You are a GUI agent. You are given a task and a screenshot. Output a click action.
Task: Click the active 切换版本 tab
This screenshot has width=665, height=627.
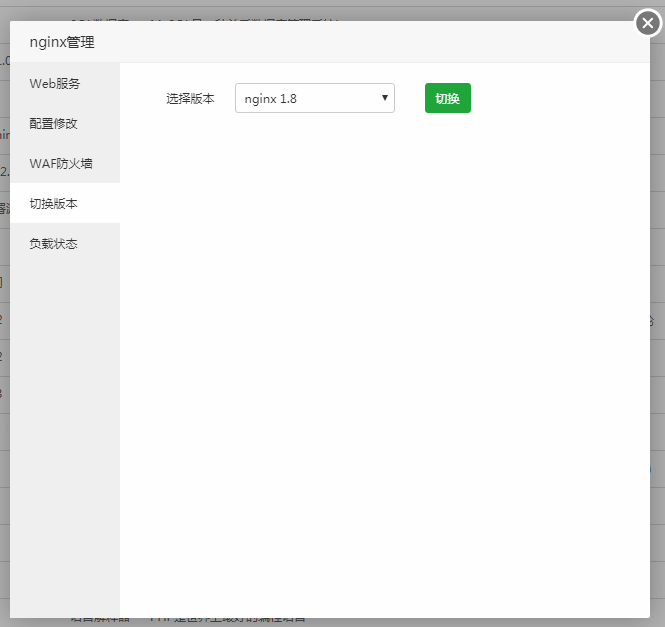click(54, 203)
